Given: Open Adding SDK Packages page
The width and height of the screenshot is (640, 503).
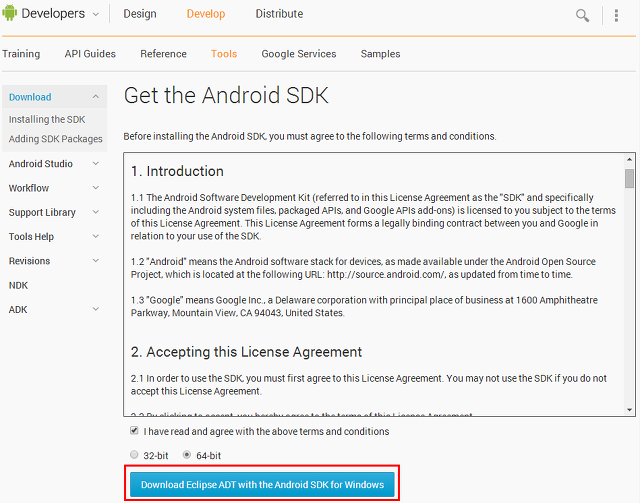Looking at the screenshot, I should (56, 139).
